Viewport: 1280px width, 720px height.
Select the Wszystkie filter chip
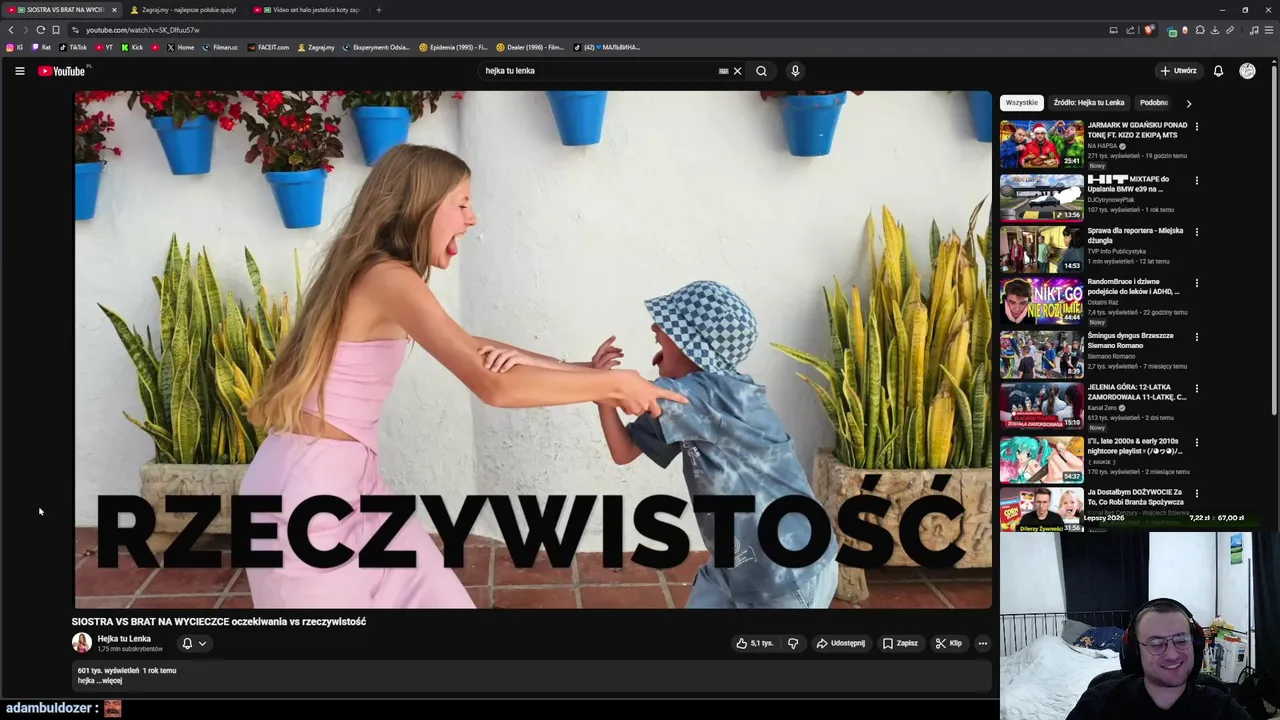1022,102
